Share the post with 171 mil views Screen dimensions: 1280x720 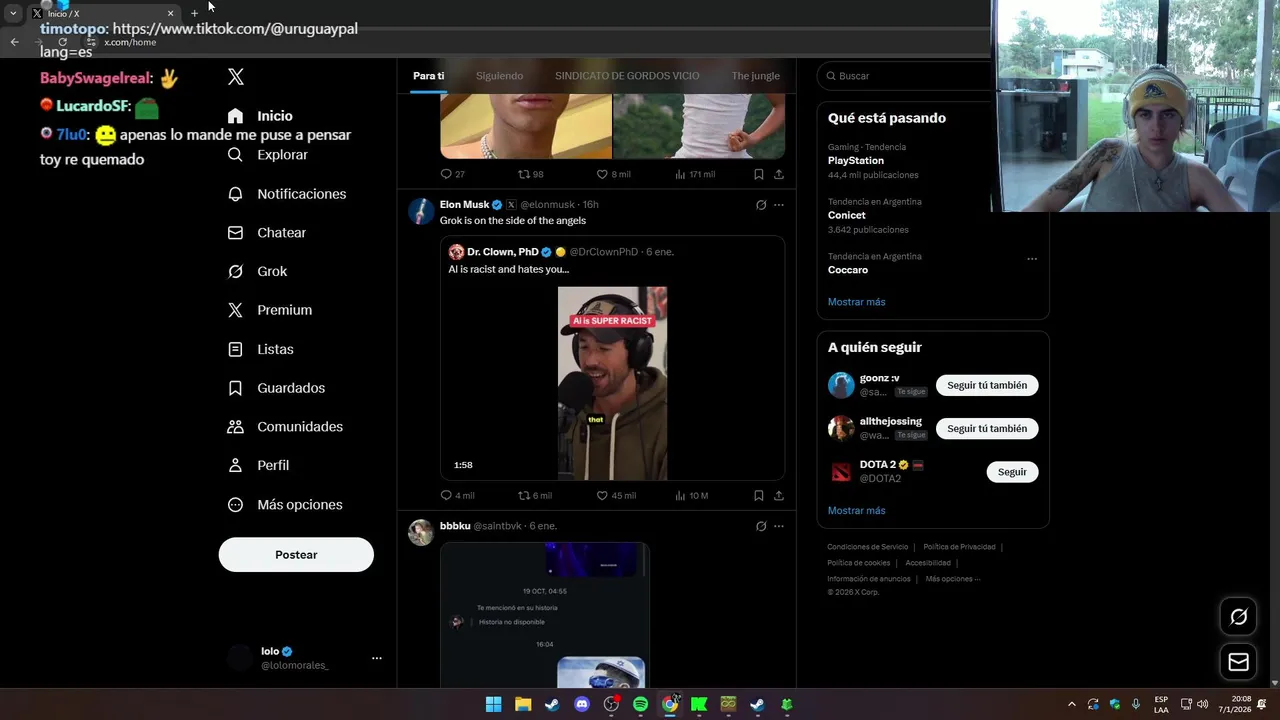[779, 174]
